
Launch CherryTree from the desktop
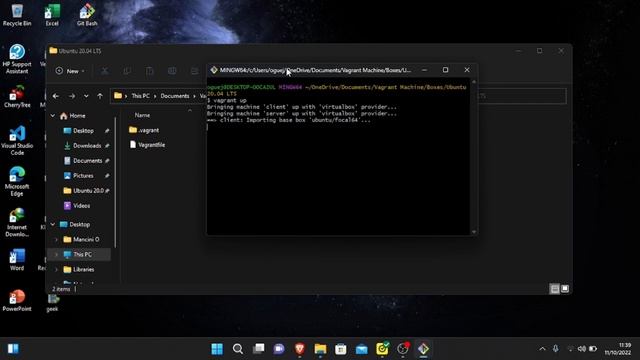pos(17,97)
